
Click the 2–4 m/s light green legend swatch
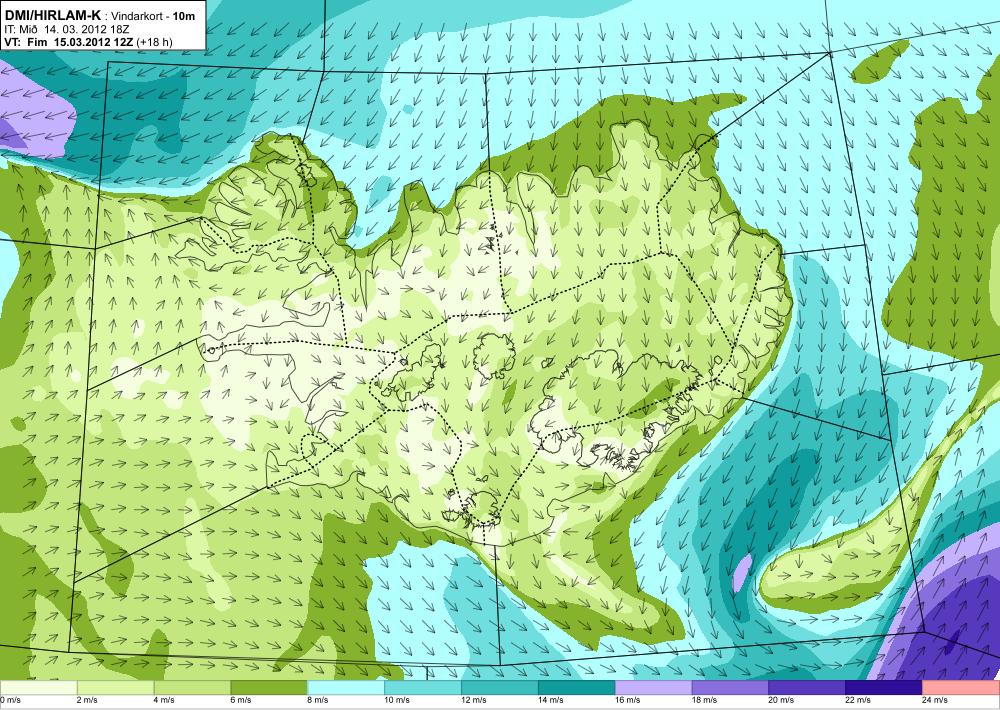(115, 688)
